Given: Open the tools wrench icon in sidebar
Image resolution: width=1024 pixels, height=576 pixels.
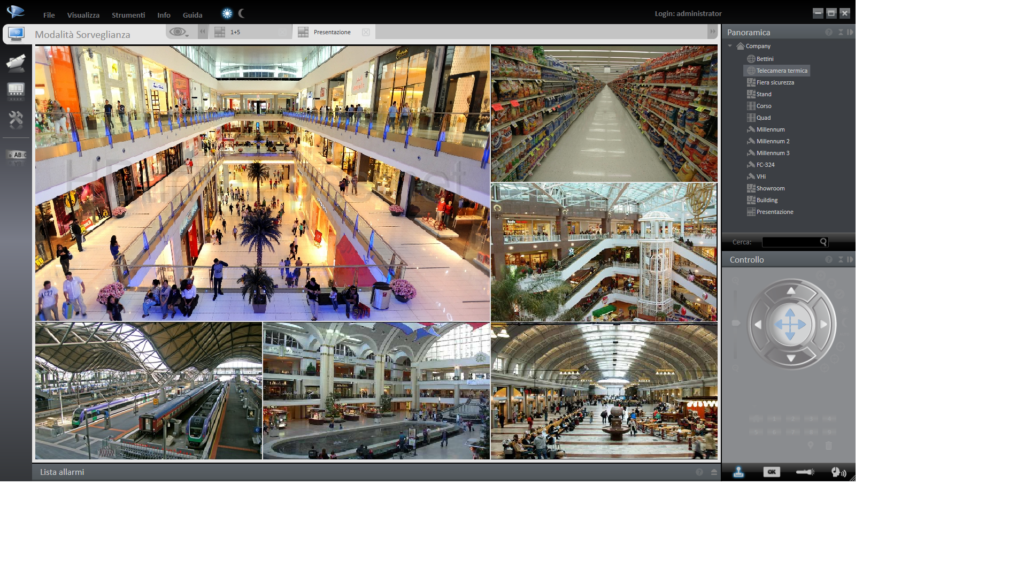Looking at the screenshot, I should coord(15,120).
